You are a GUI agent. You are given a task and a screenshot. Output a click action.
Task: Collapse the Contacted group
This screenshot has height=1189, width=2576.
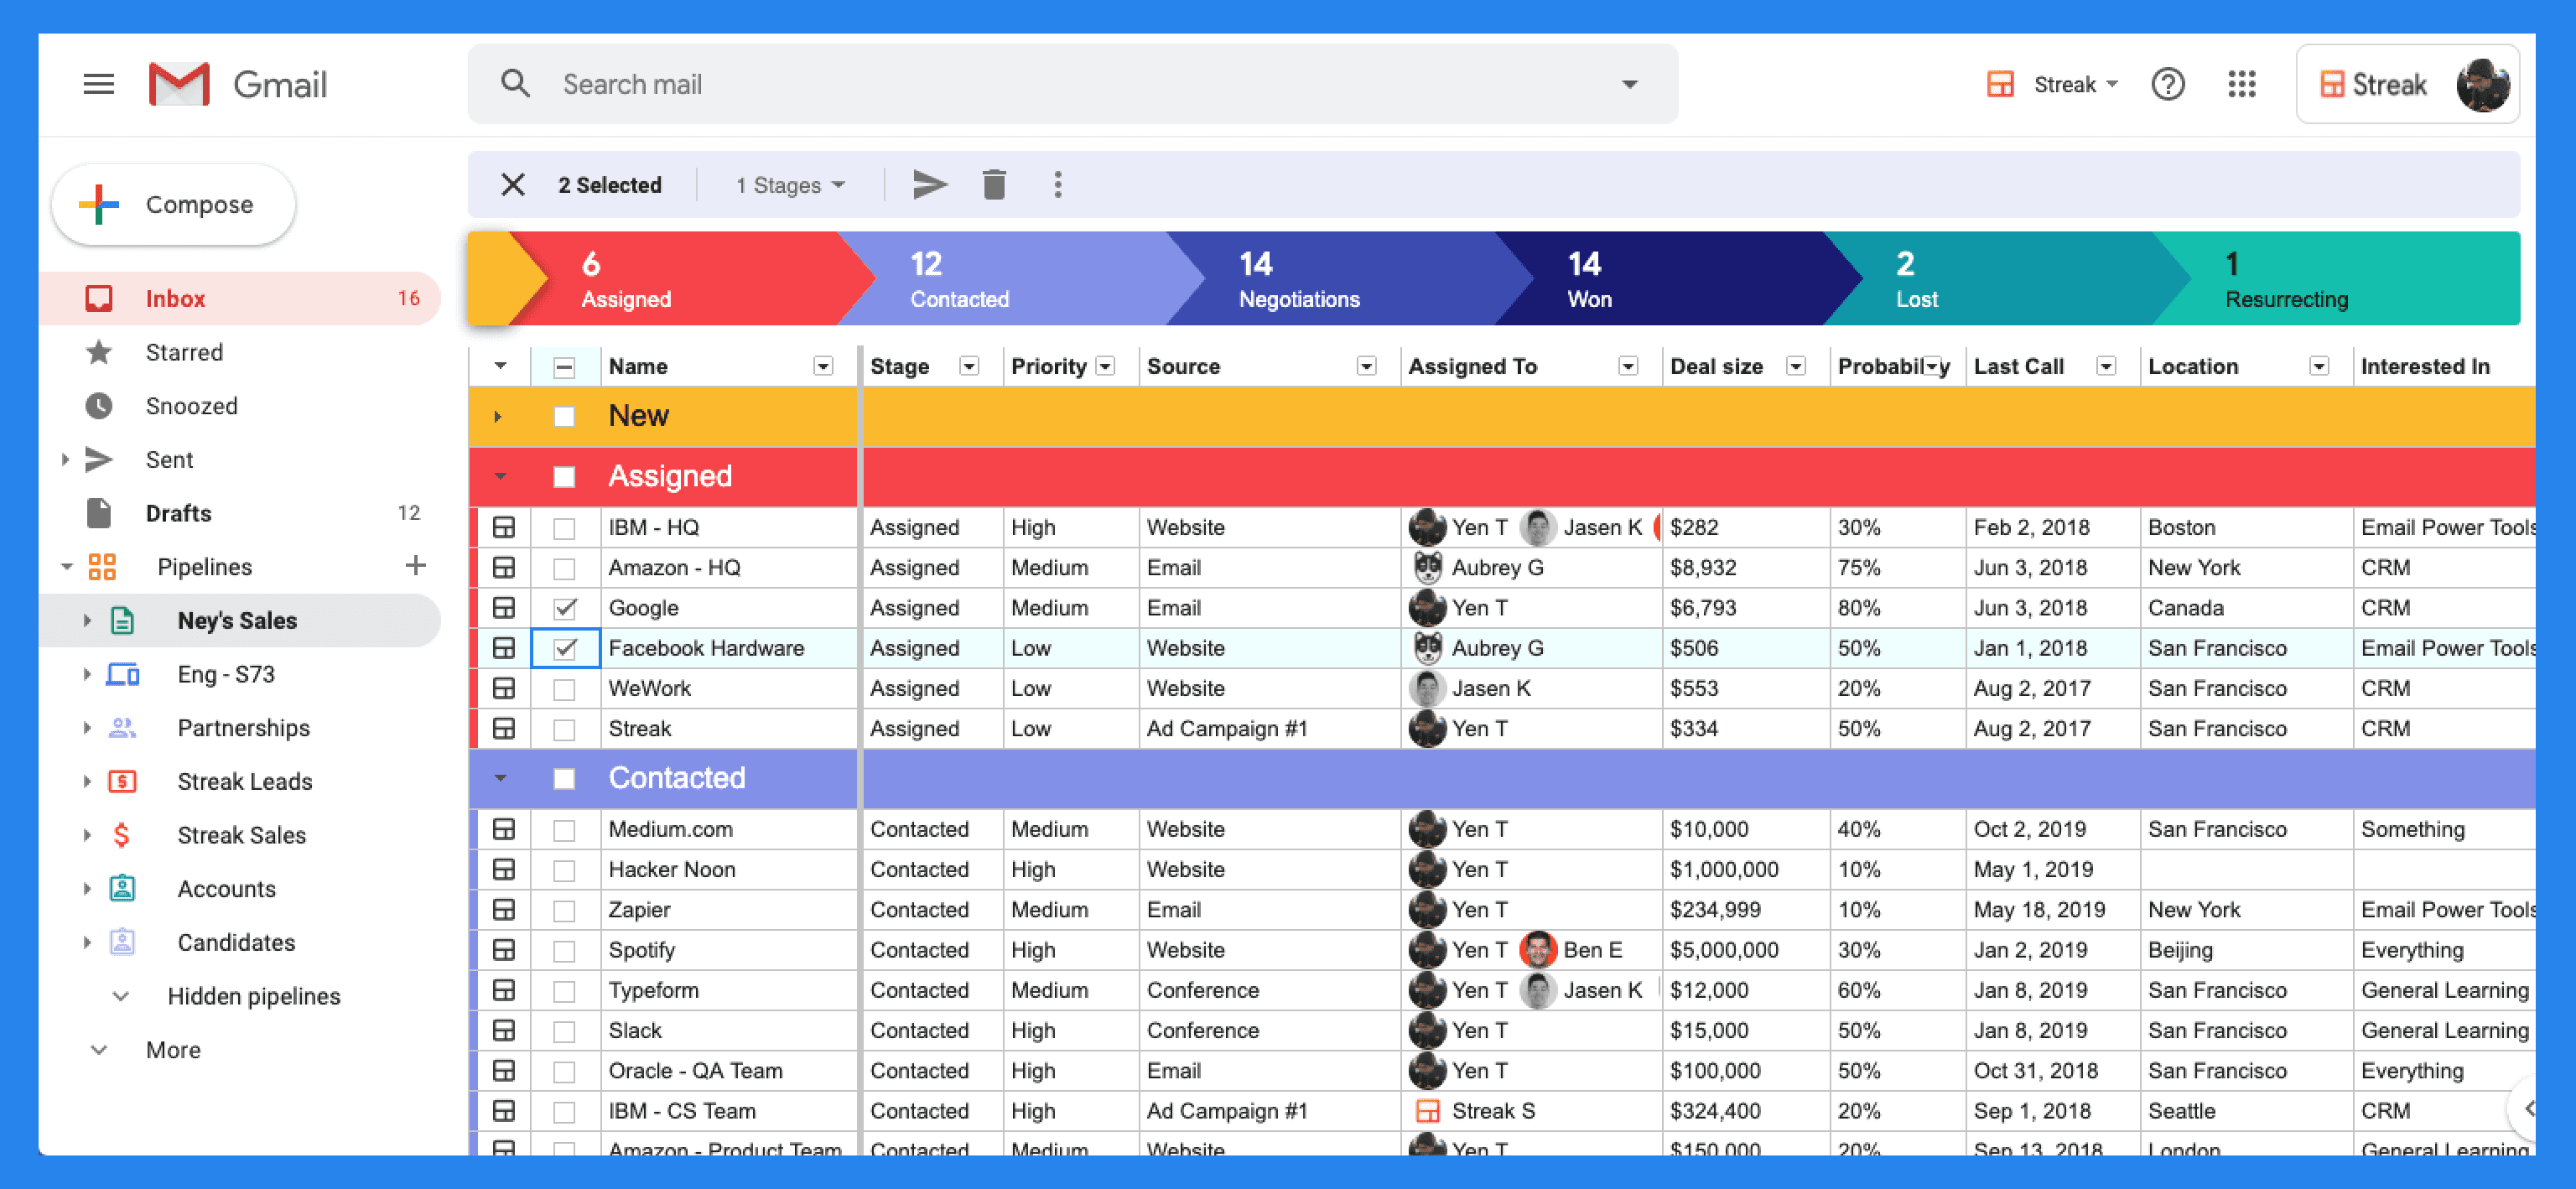500,778
